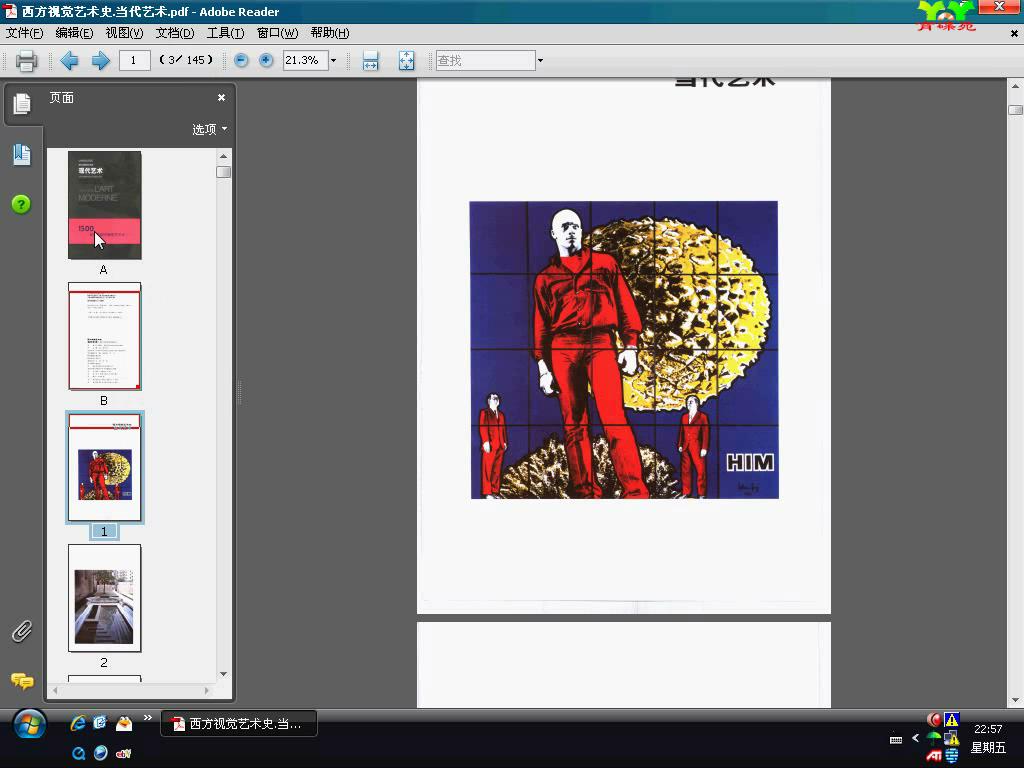Show more quick launch icons with the chevron
Viewport: 1024px width, 768px height.
(x=148, y=718)
